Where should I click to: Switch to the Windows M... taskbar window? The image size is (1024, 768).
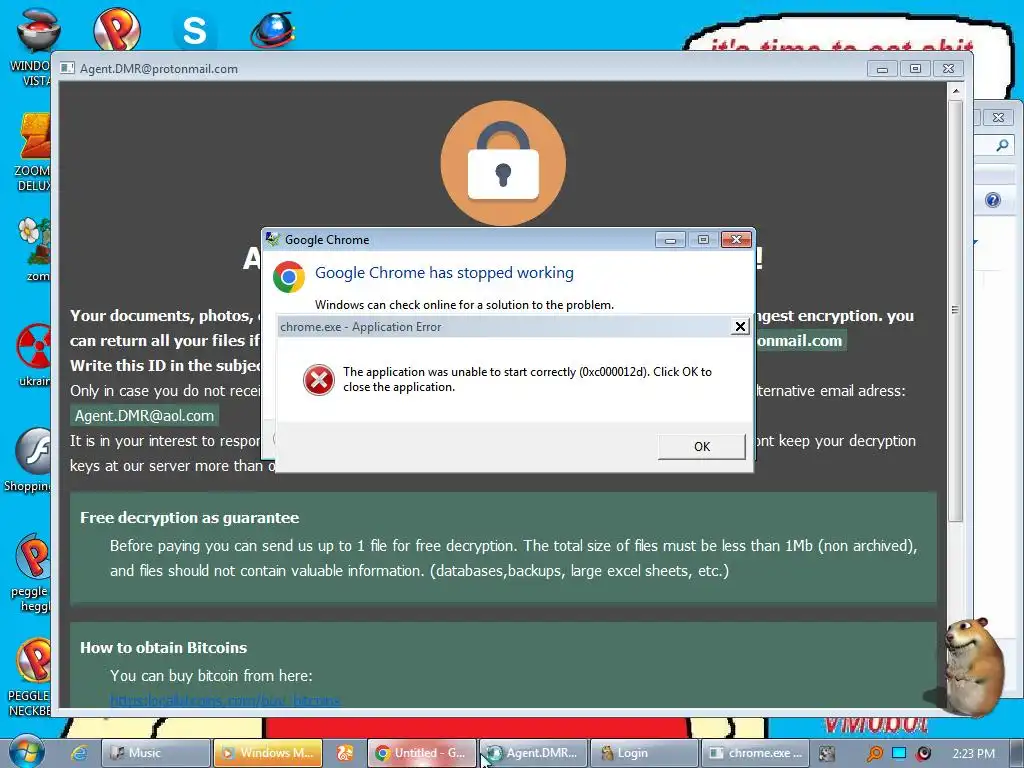pyautogui.click(x=268, y=753)
